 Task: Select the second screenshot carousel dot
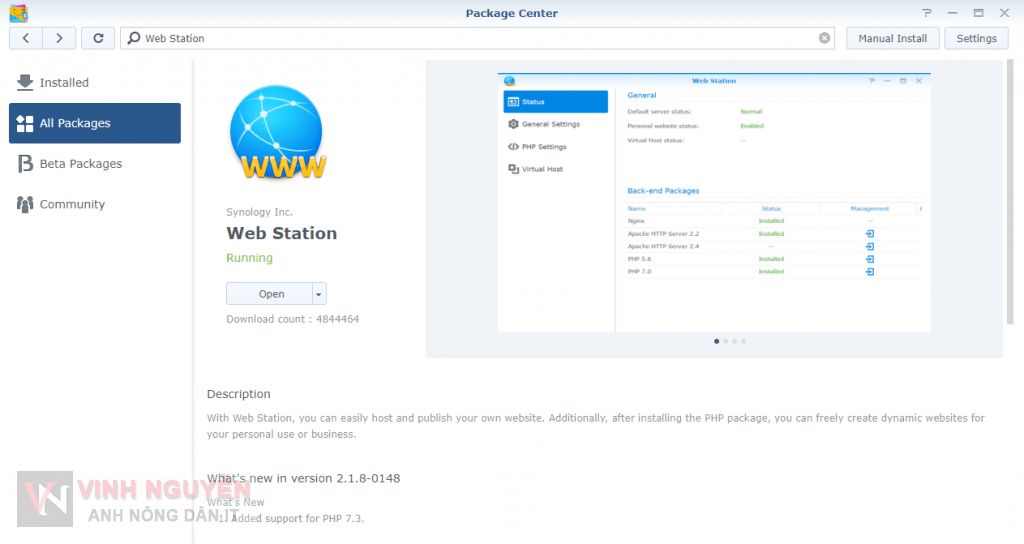pyautogui.click(x=725, y=341)
